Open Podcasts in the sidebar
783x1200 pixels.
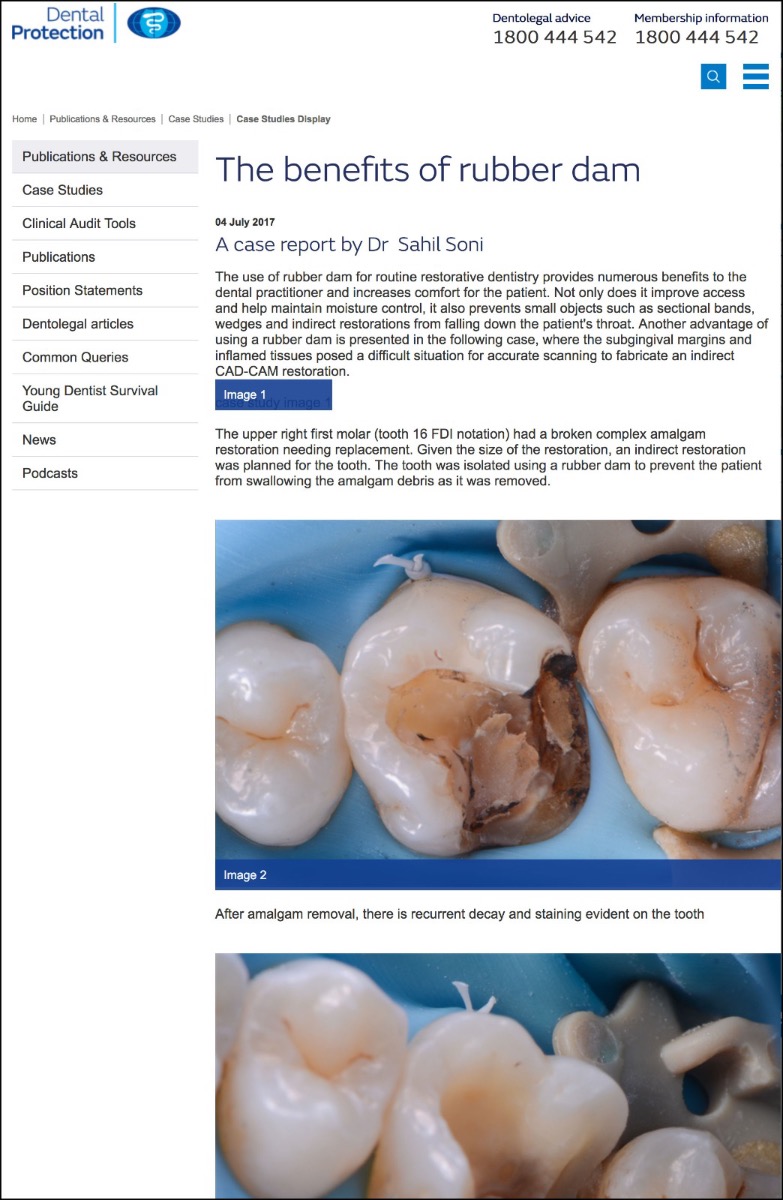(x=105, y=473)
